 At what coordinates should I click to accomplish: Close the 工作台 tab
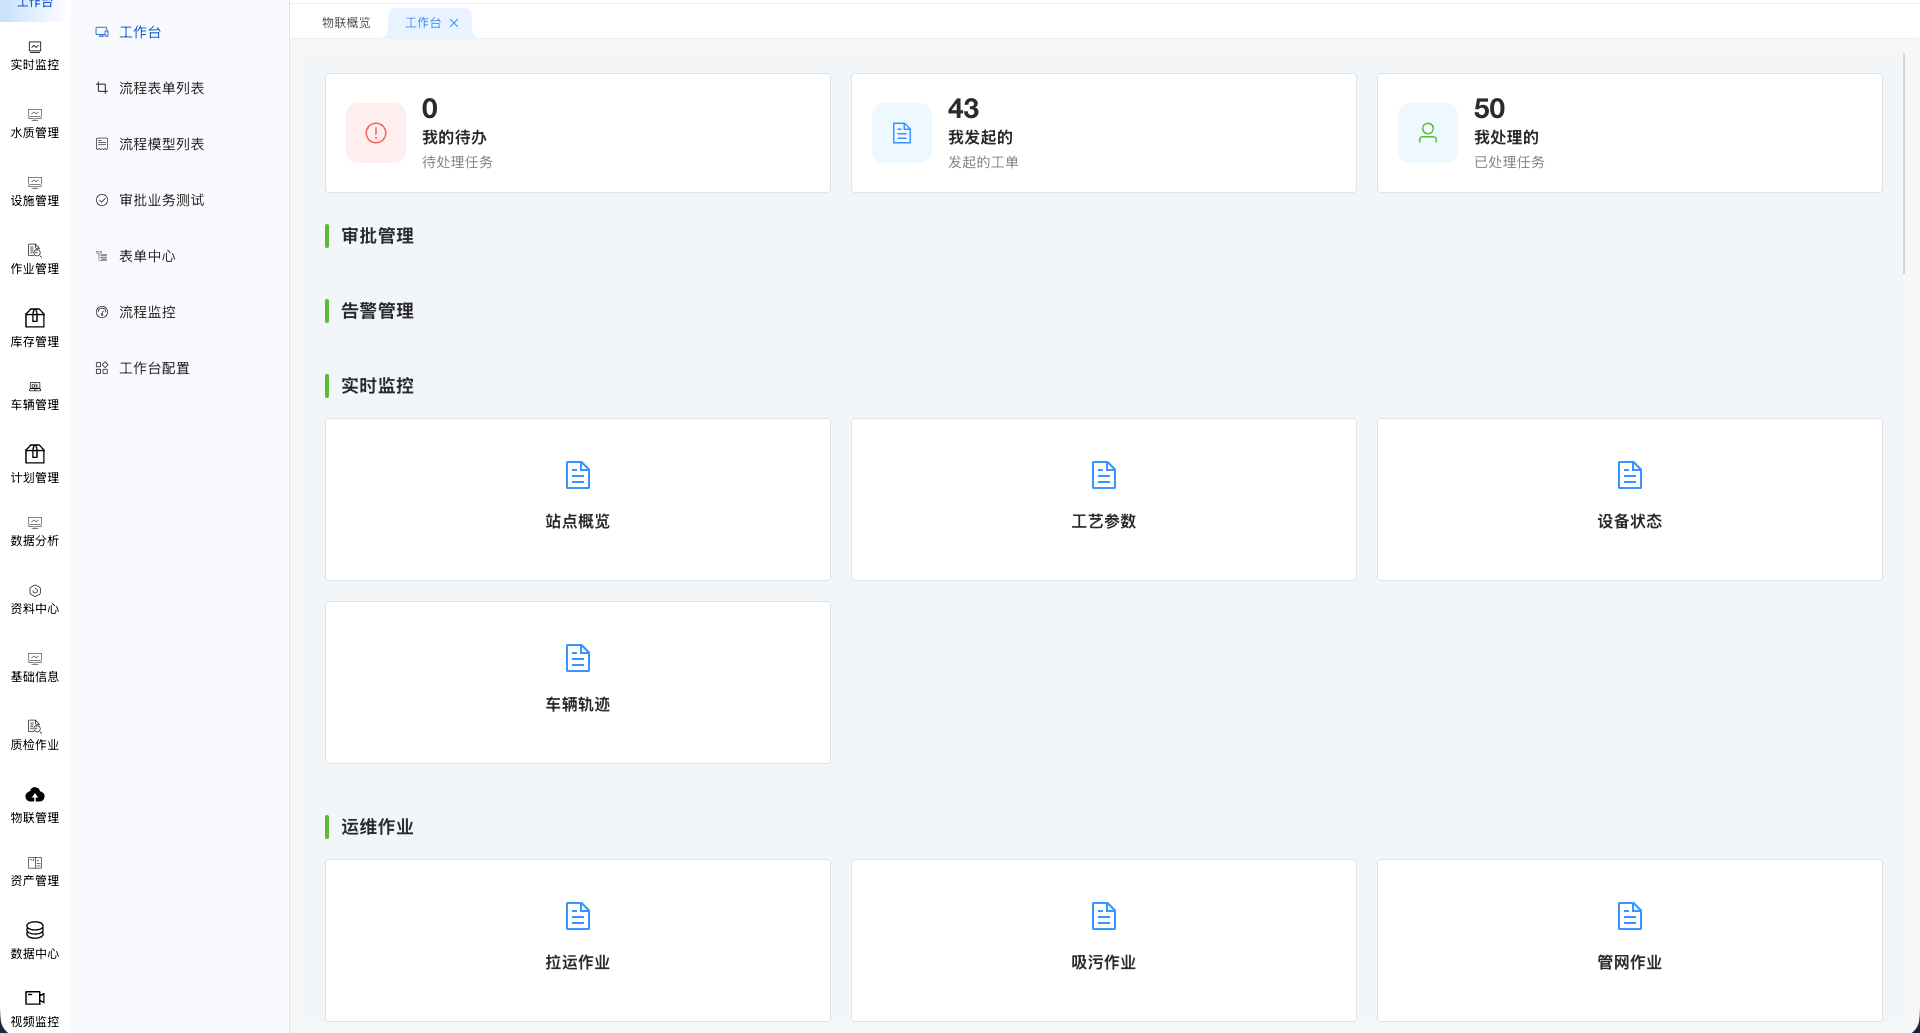tap(454, 23)
